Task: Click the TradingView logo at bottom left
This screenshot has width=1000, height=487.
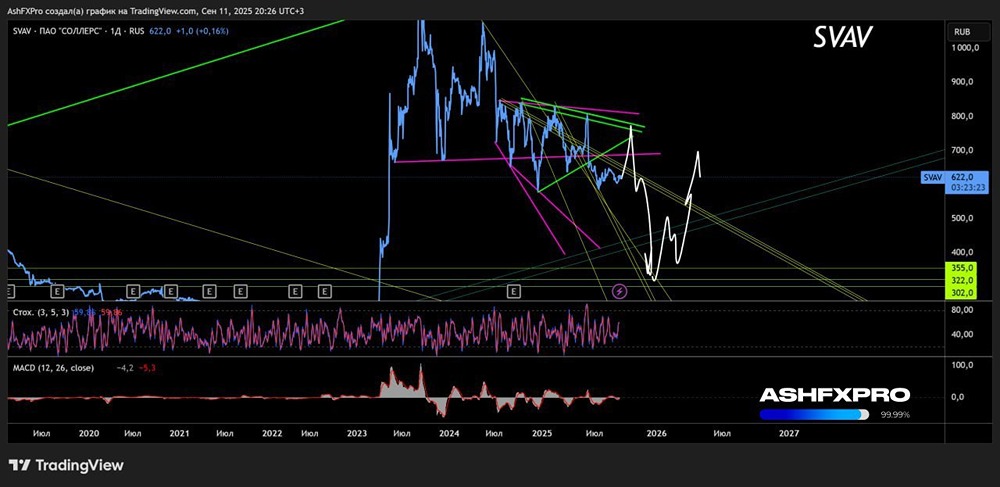Action: pos(66,465)
